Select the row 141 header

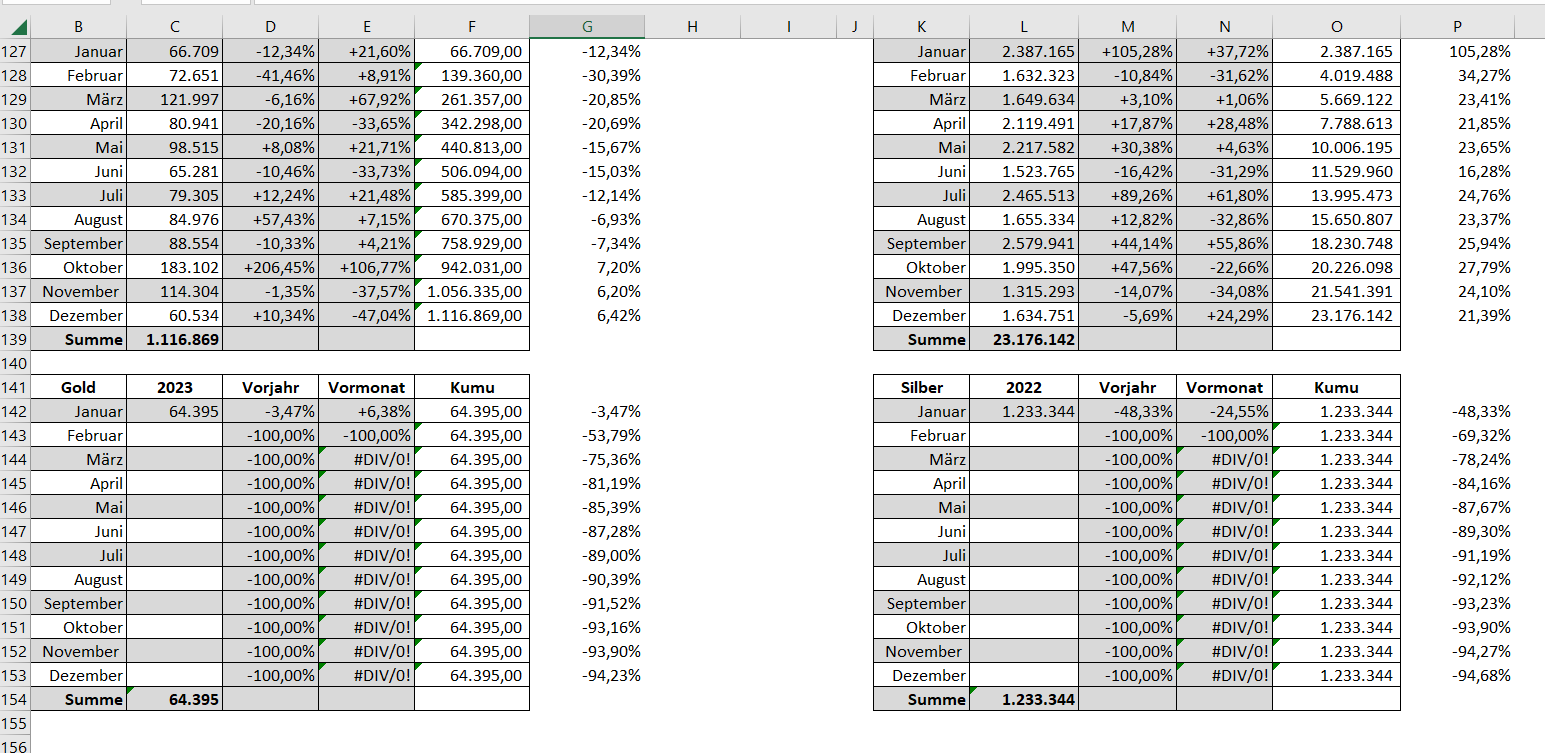point(15,388)
